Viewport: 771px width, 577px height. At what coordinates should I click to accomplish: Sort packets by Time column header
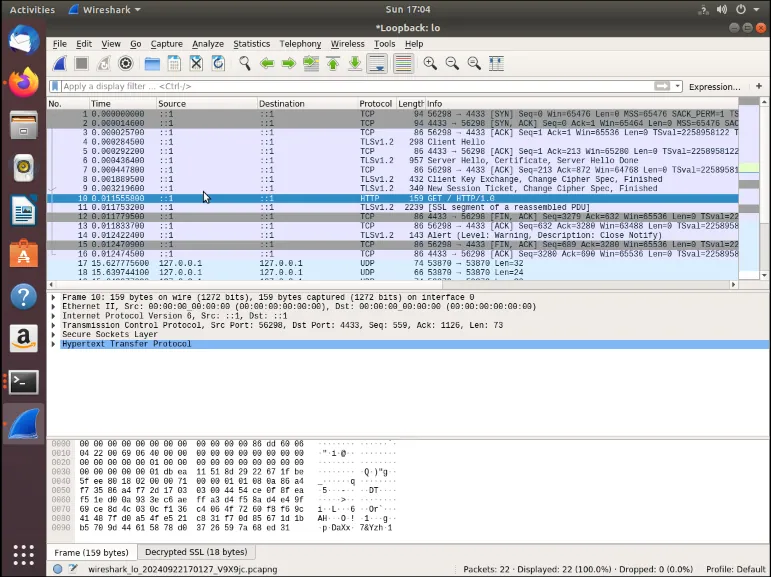[122, 104]
